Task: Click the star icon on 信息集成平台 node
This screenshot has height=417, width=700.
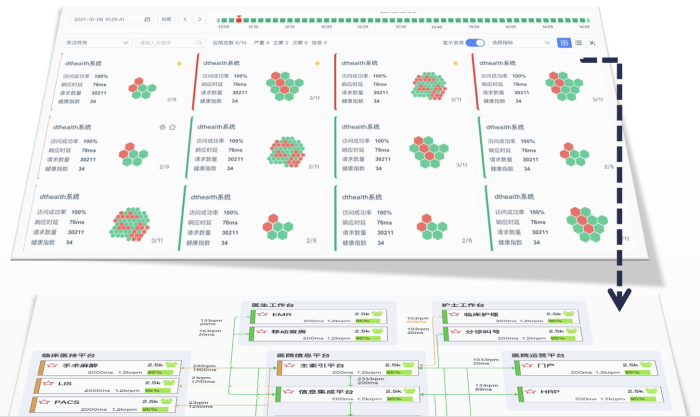Action: coord(288,392)
